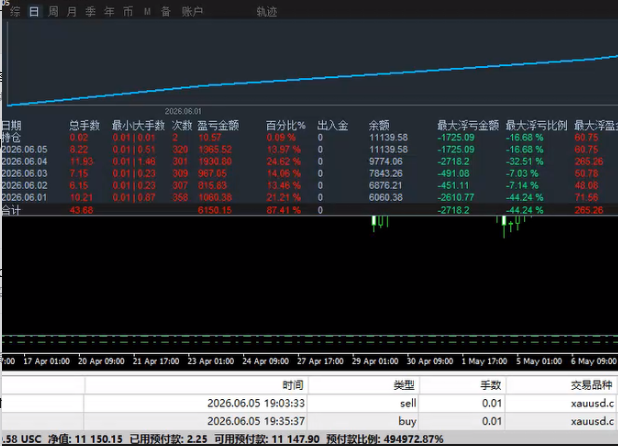Viewport: 618px width, 446px height.
Task: Switch to the 综 summary tab
Action: point(15,11)
